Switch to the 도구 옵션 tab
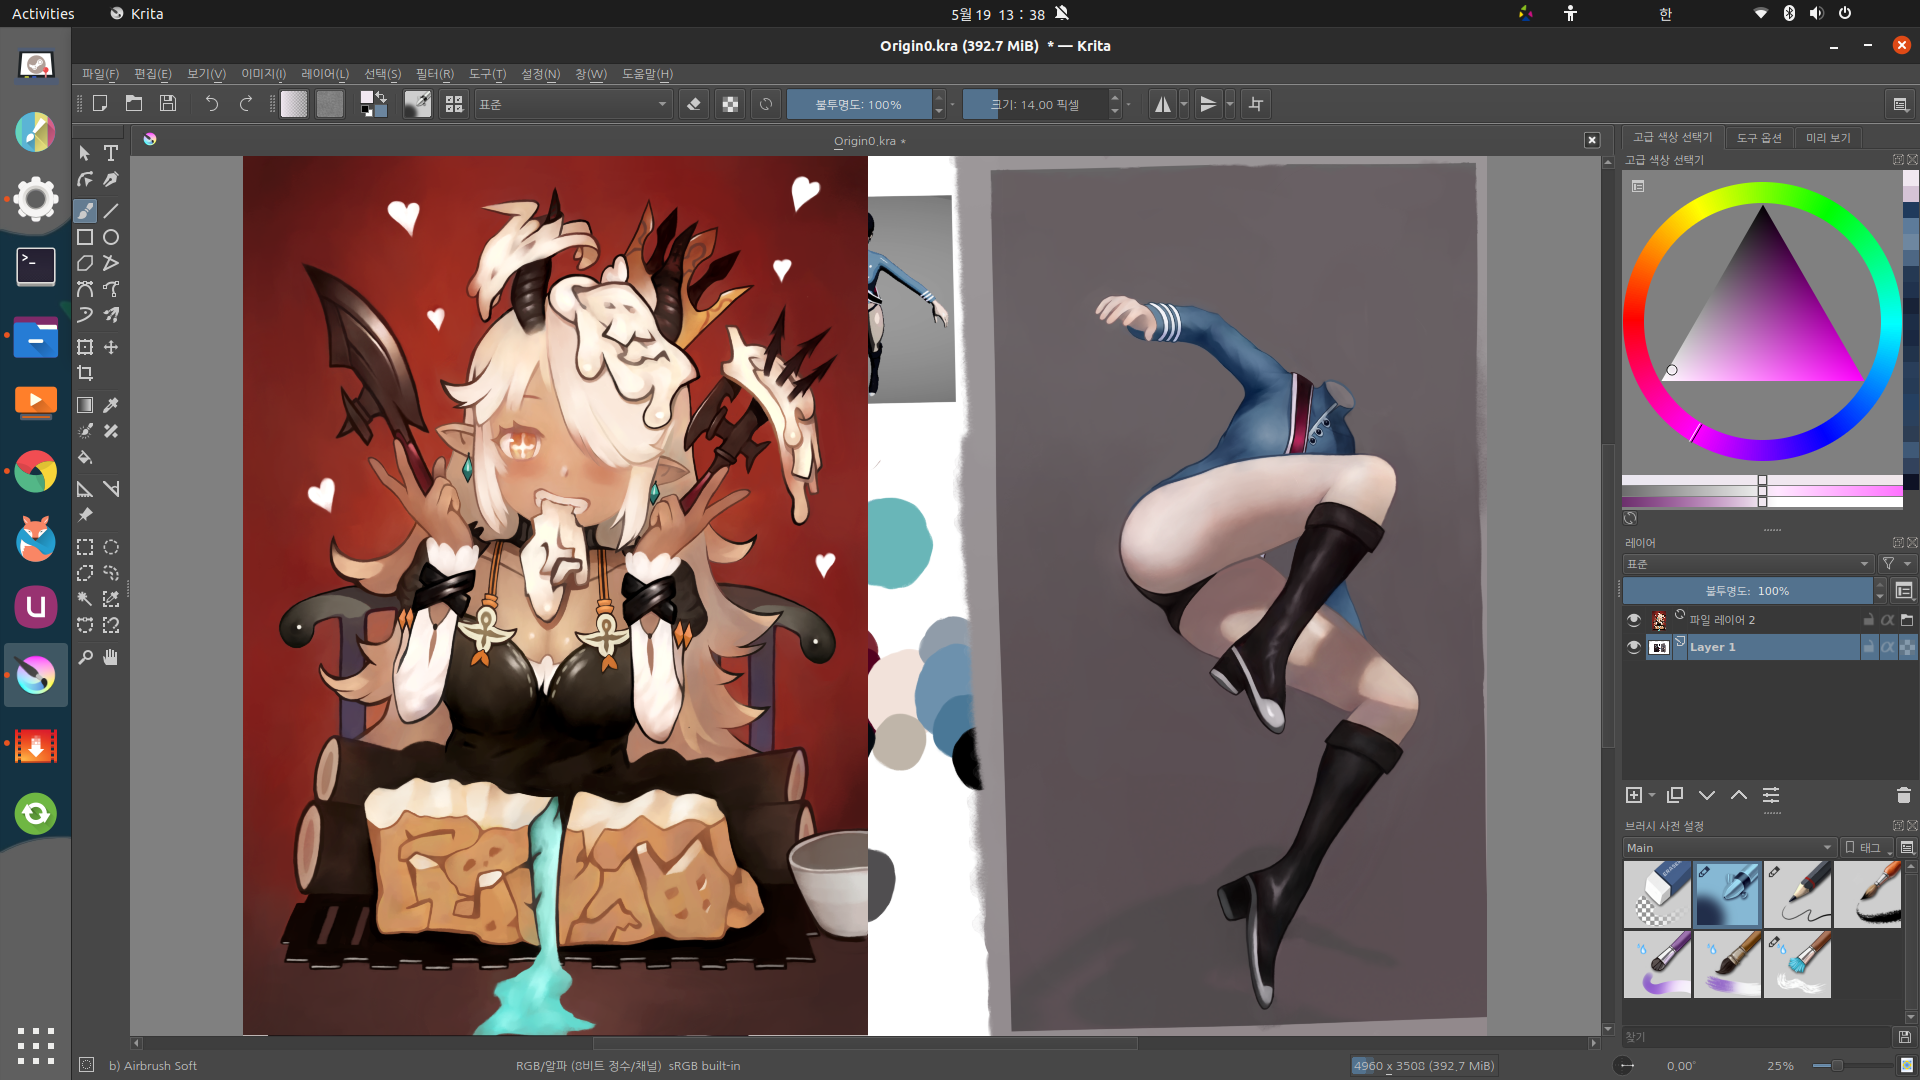 click(1758, 138)
